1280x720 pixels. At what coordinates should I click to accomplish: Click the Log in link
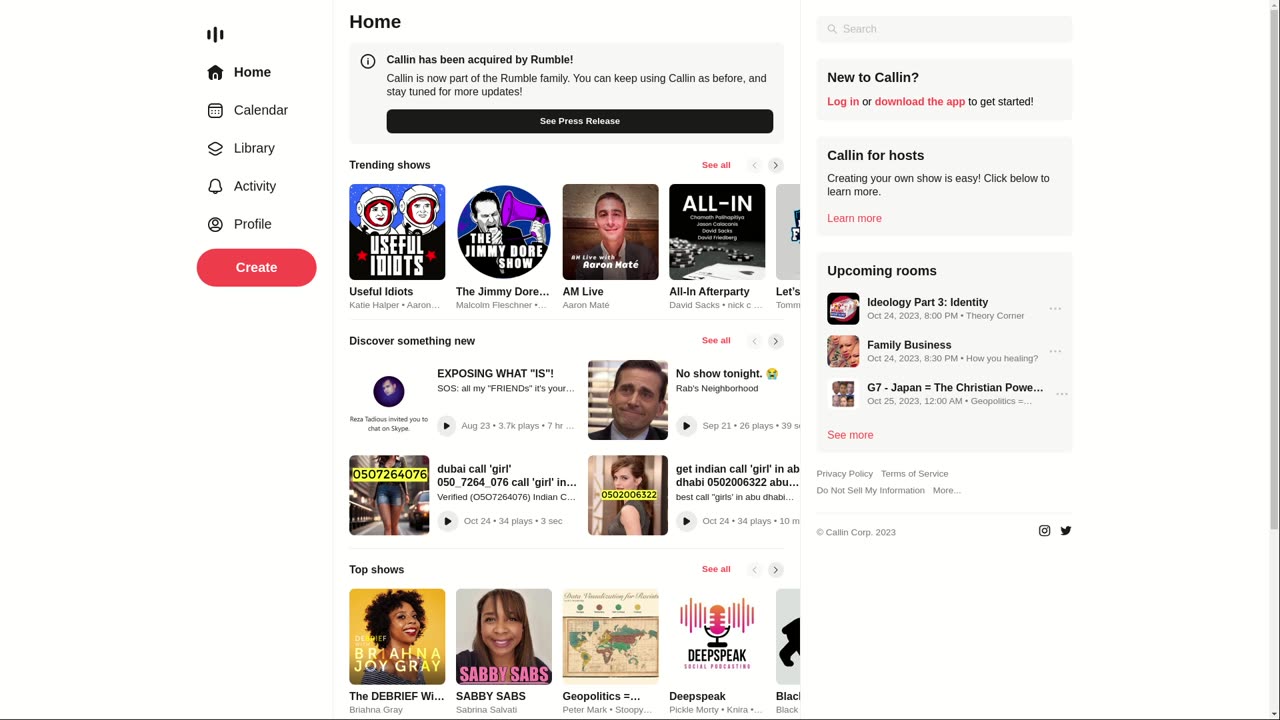[843, 102]
